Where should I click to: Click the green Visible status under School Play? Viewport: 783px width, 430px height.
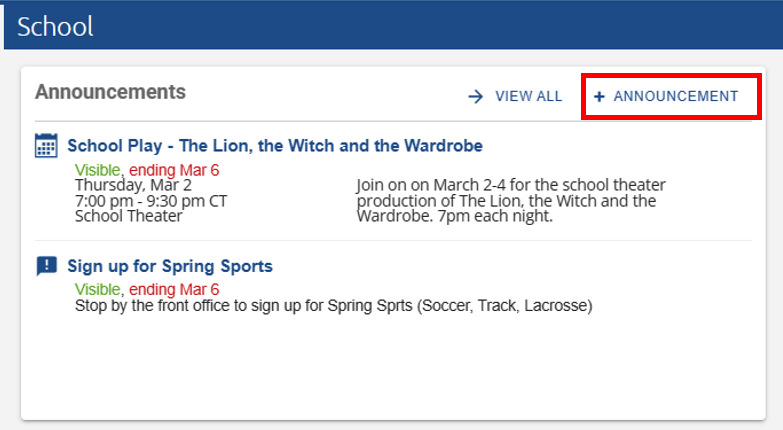pyautogui.click(x=98, y=170)
